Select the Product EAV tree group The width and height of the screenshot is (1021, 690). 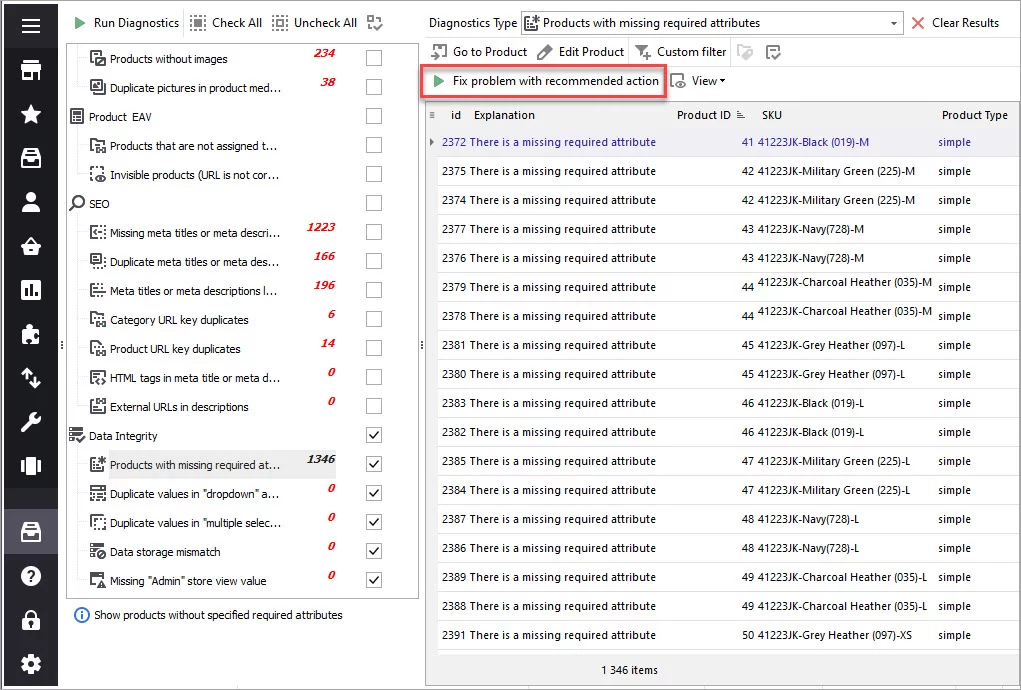(x=120, y=117)
